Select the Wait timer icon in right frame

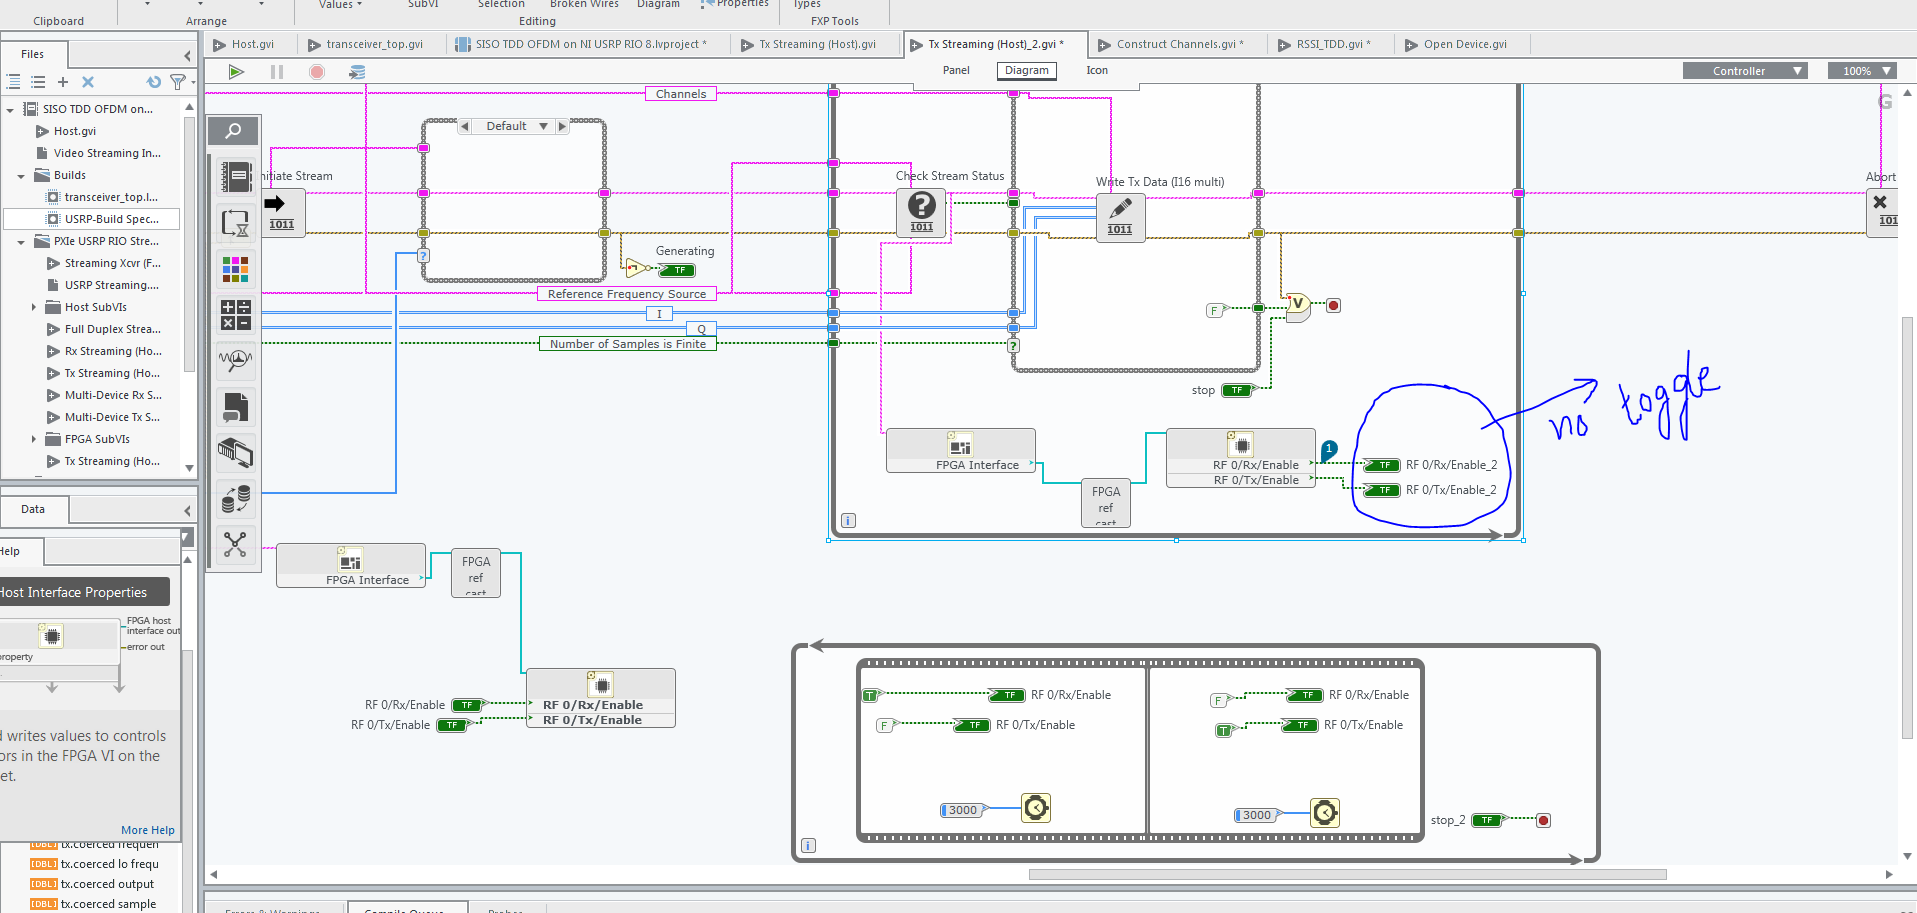(x=1324, y=813)
